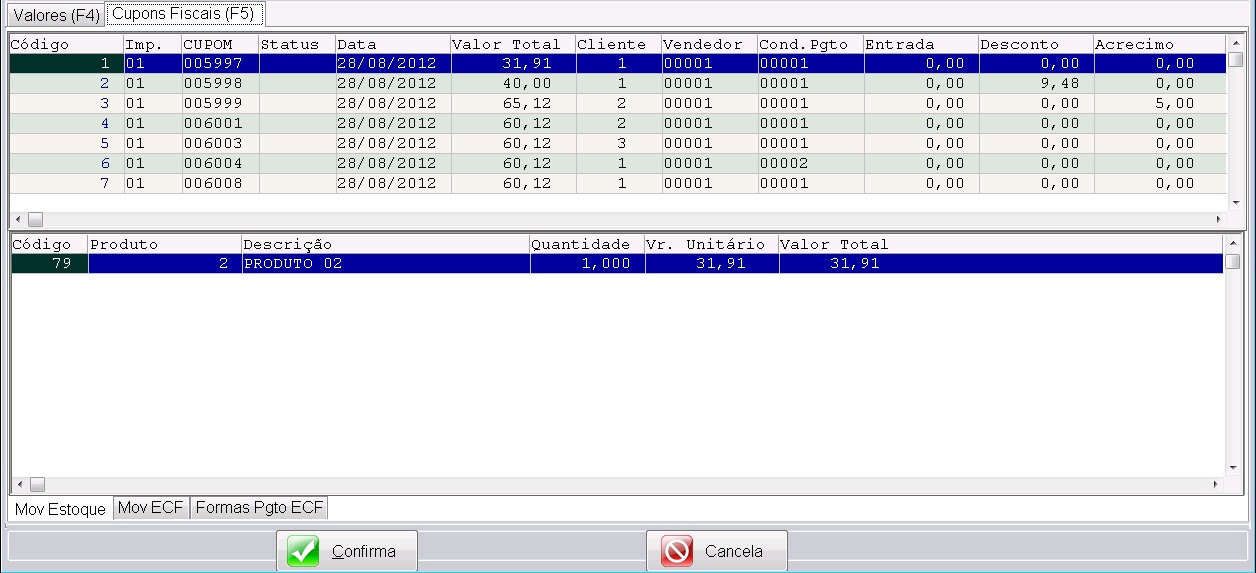Image resolution: width=1256 pixels, height=573 pixels.
Task: Open the Mov ECF tab
Action: 151,508
